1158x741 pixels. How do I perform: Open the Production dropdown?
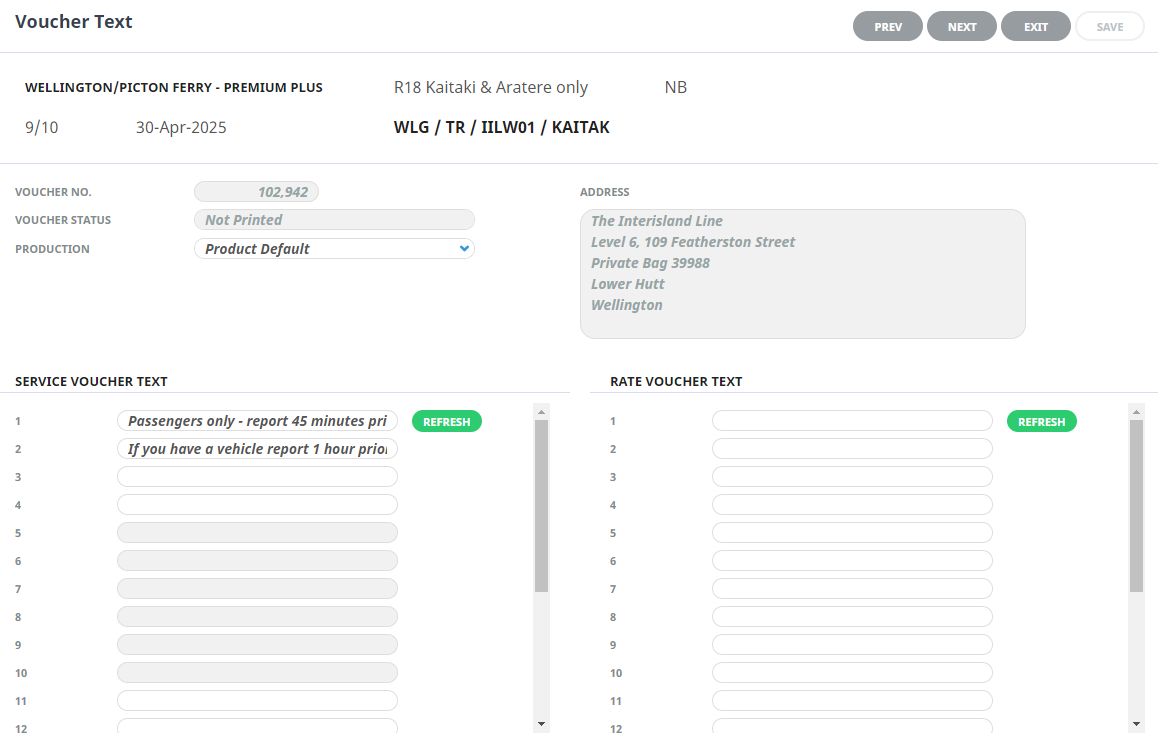click(334, 249)
